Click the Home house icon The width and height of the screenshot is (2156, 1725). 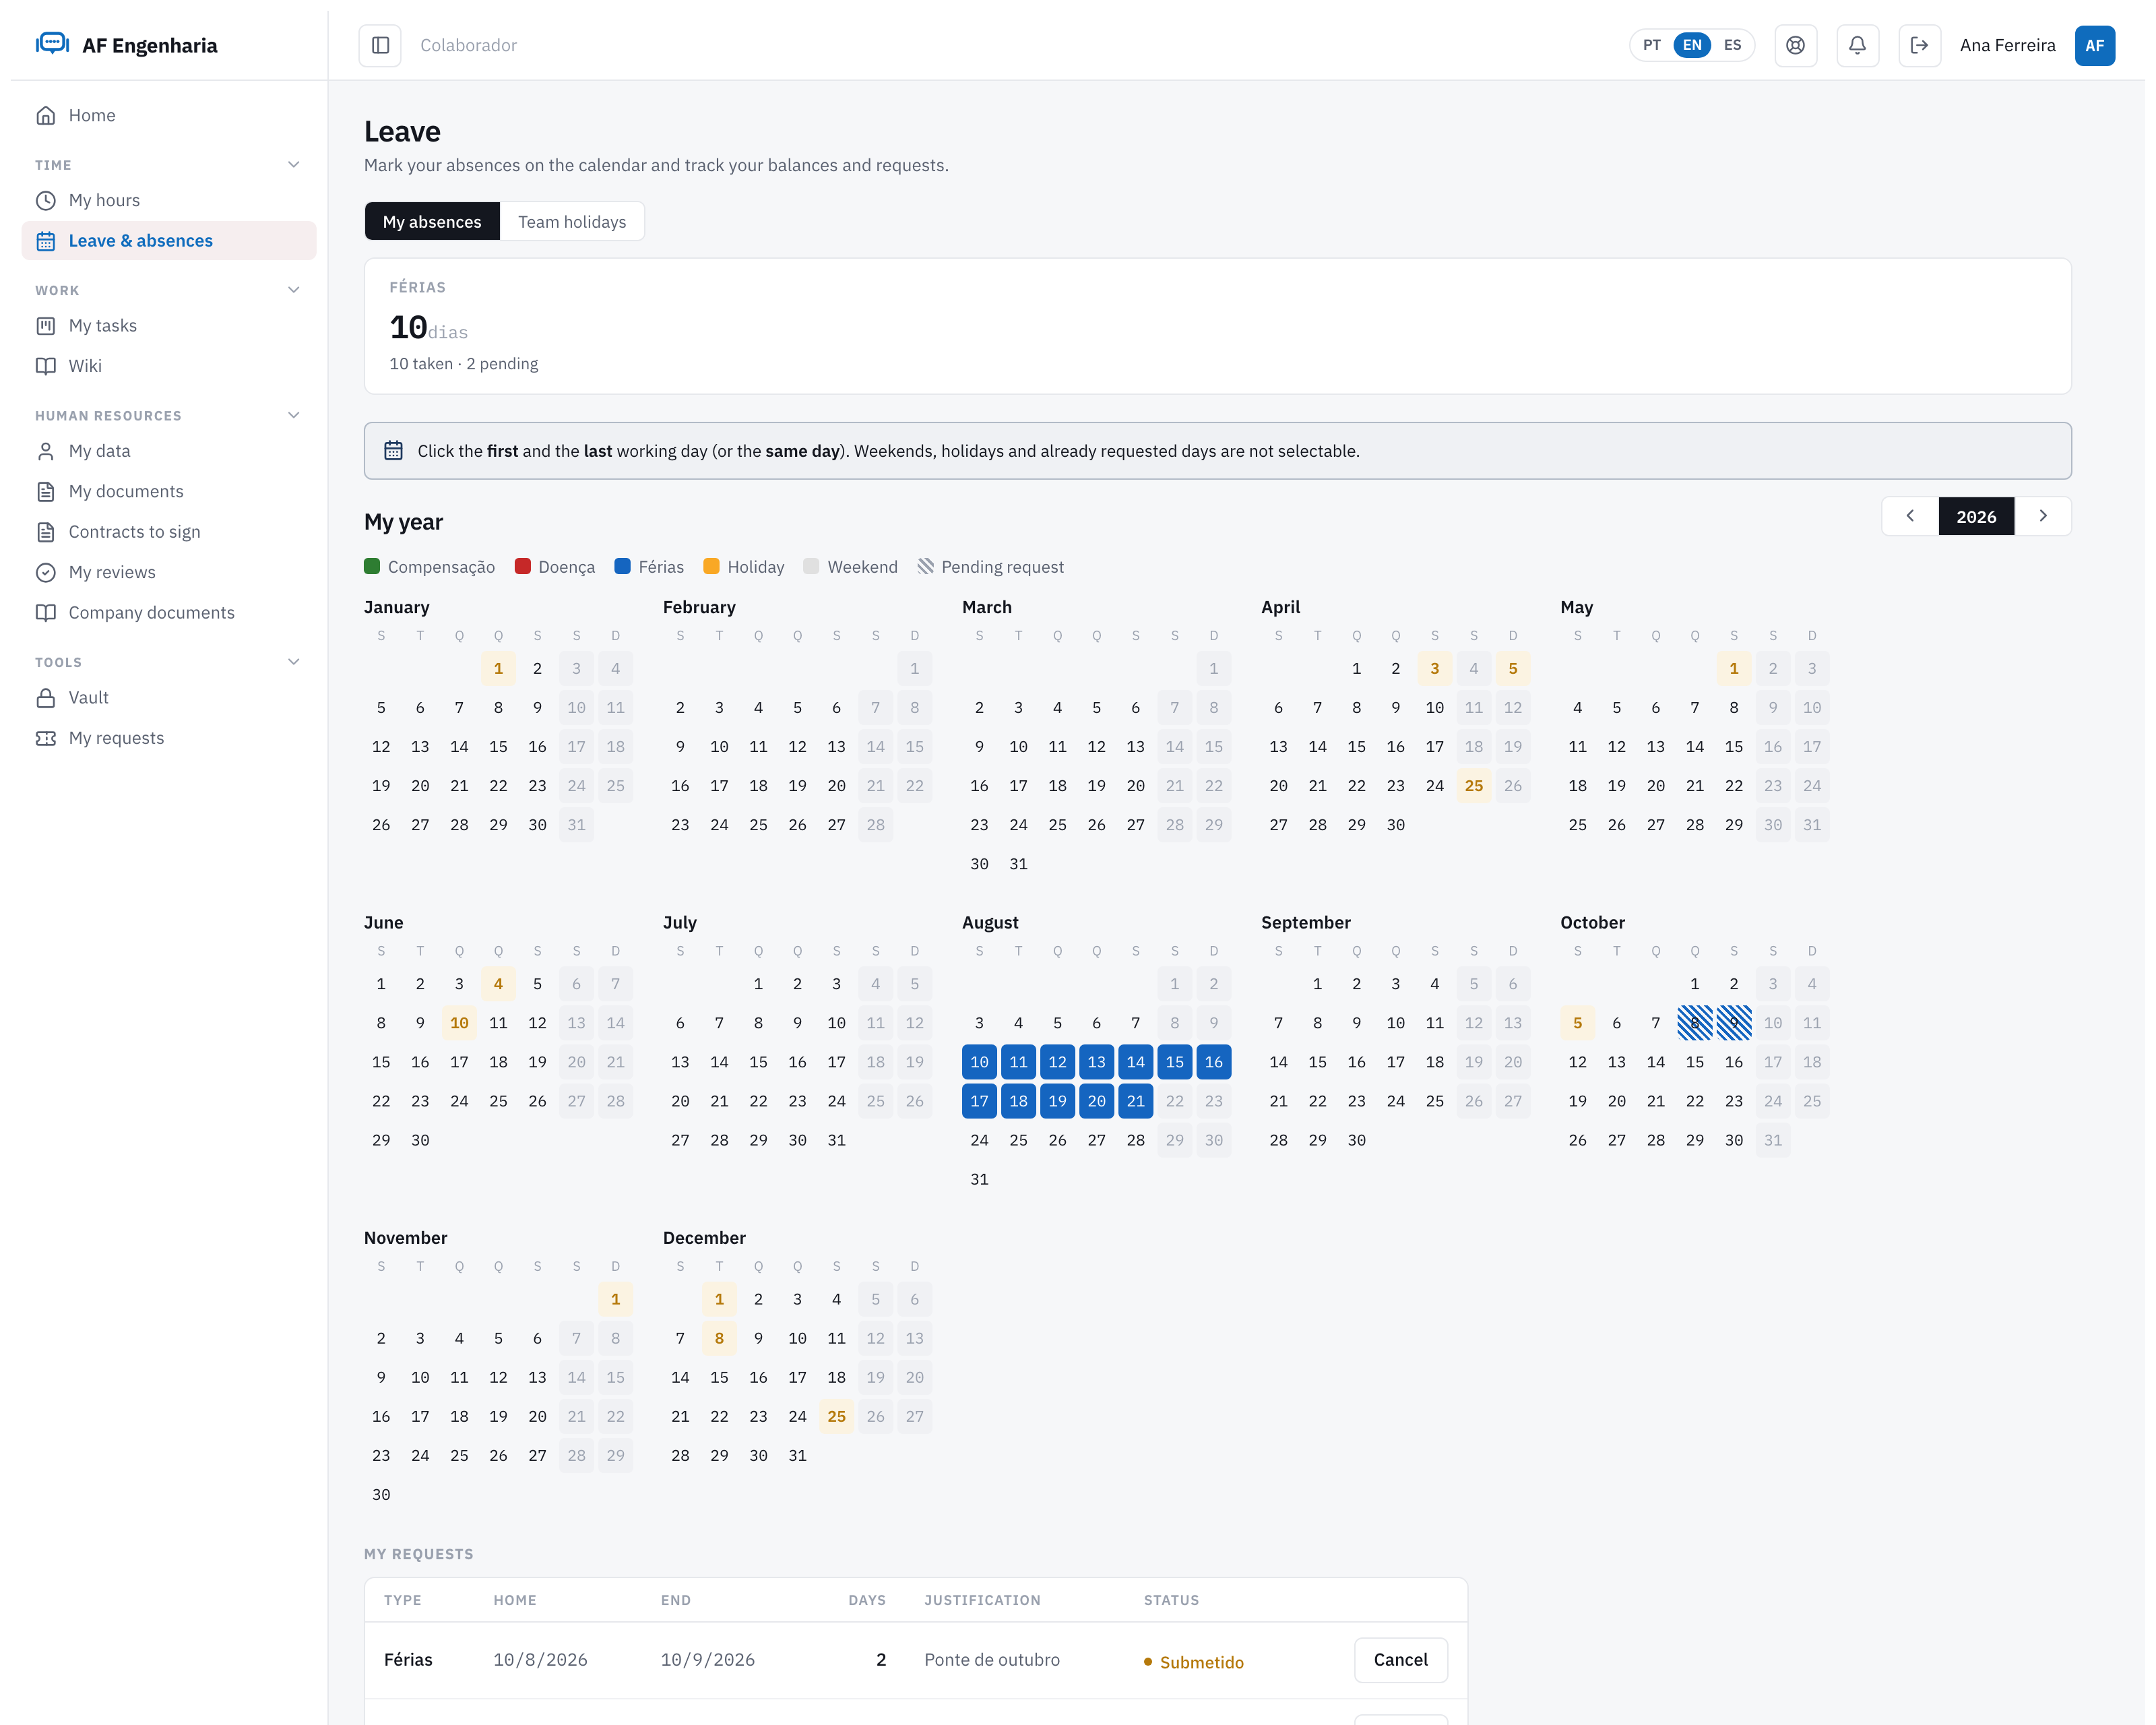[46, 115]
